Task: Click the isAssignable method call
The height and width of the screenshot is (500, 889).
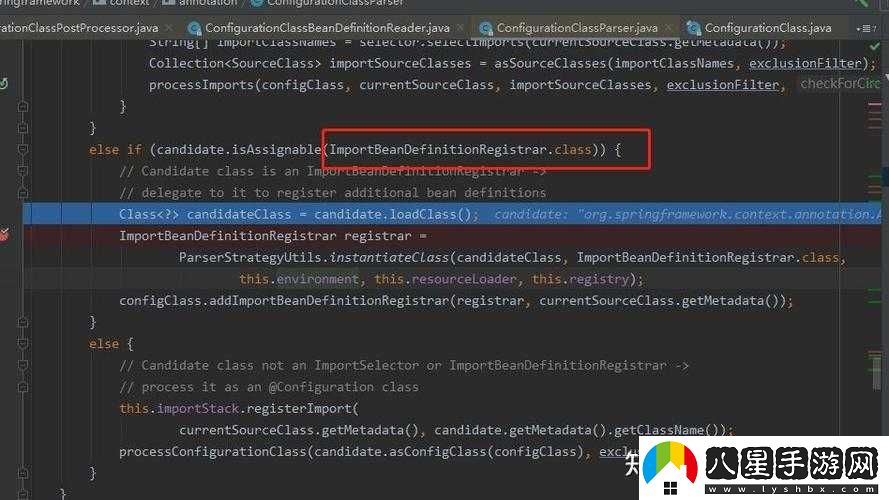Action: (x=277, y=150)
